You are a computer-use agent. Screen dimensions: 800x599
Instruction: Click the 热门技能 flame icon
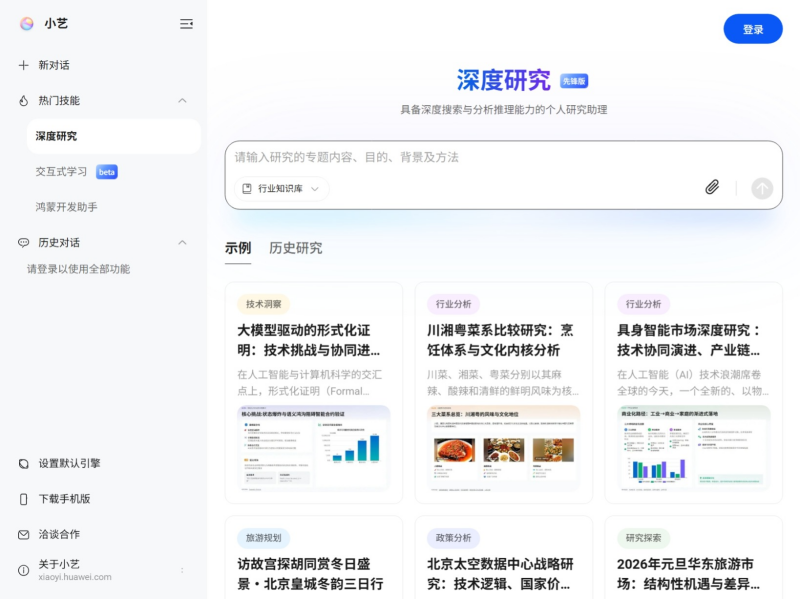click(x=22, y=100)
